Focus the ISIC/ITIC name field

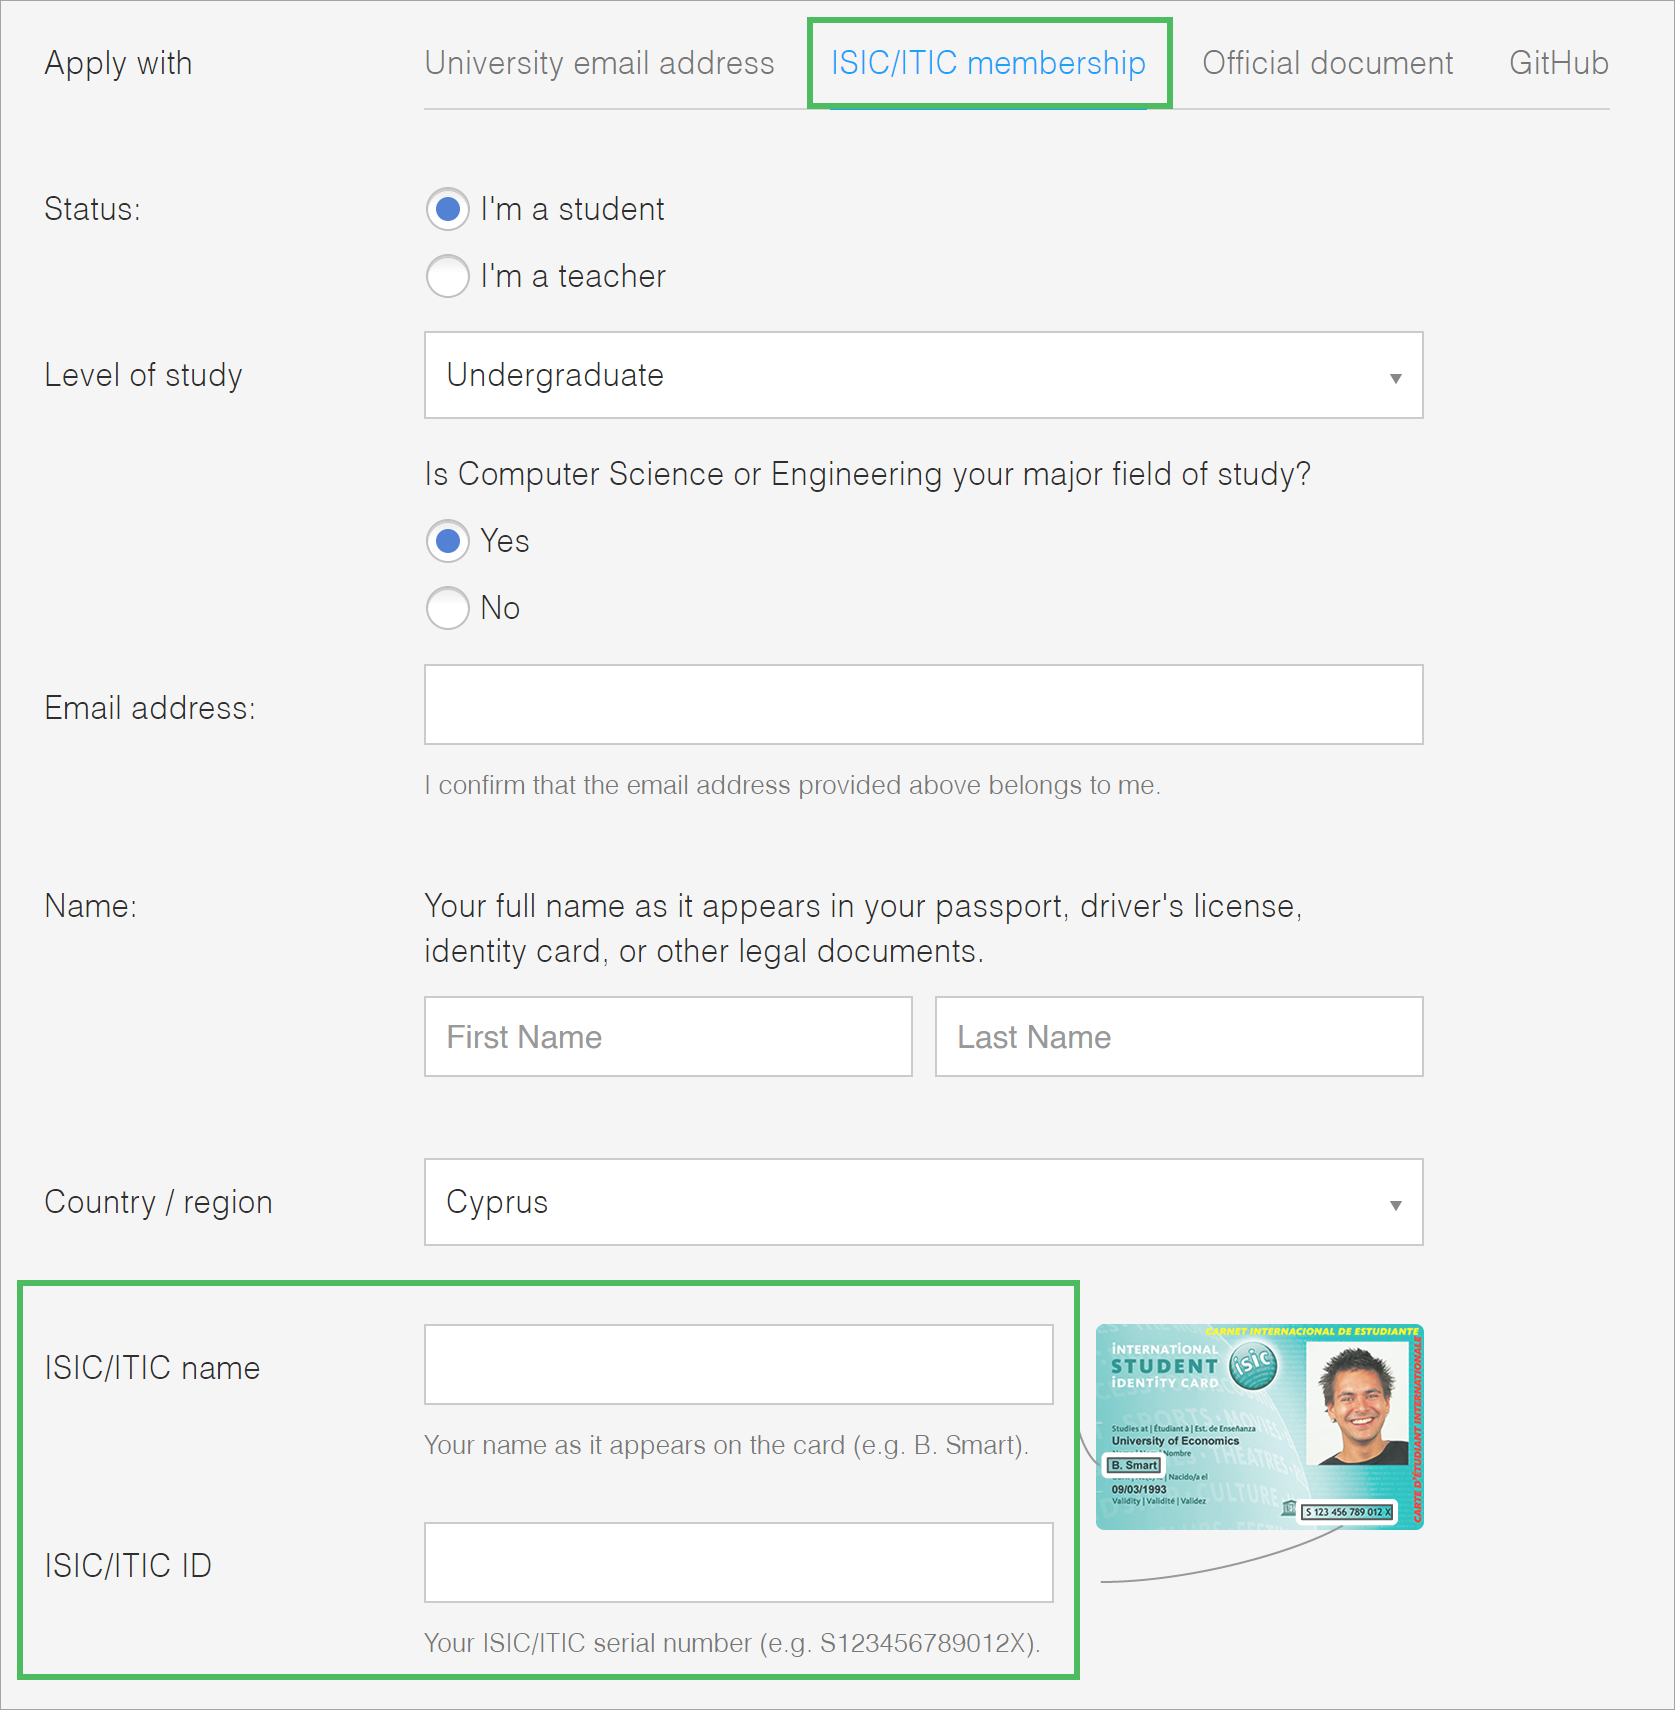click(x=738, y=1365)
